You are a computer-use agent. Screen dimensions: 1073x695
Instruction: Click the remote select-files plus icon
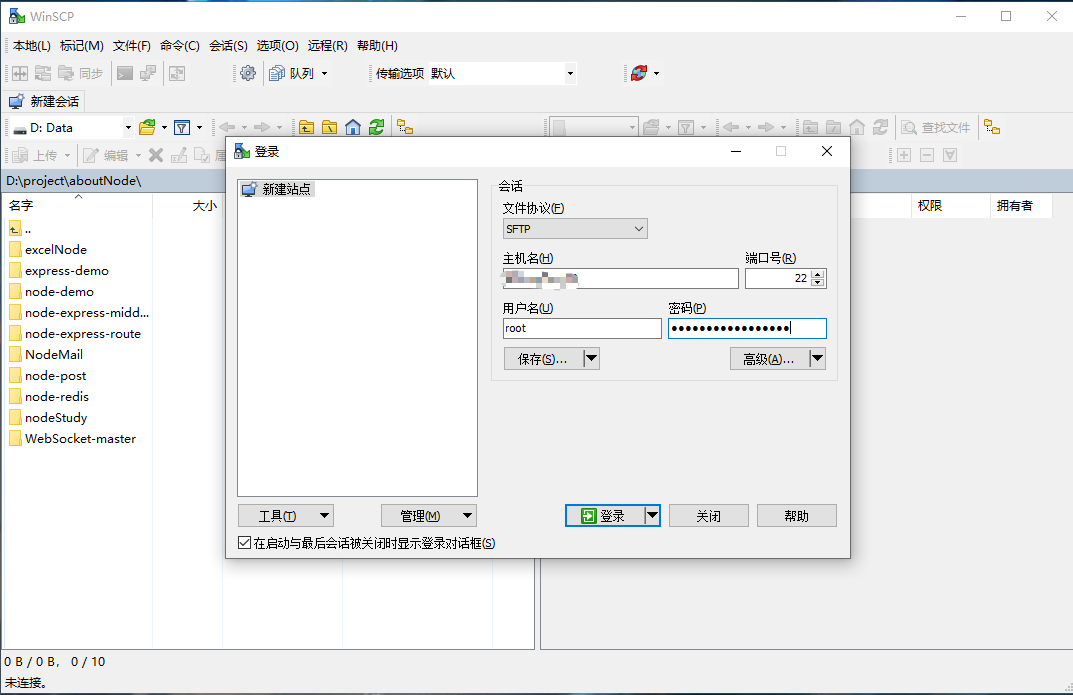pos(904,155)
